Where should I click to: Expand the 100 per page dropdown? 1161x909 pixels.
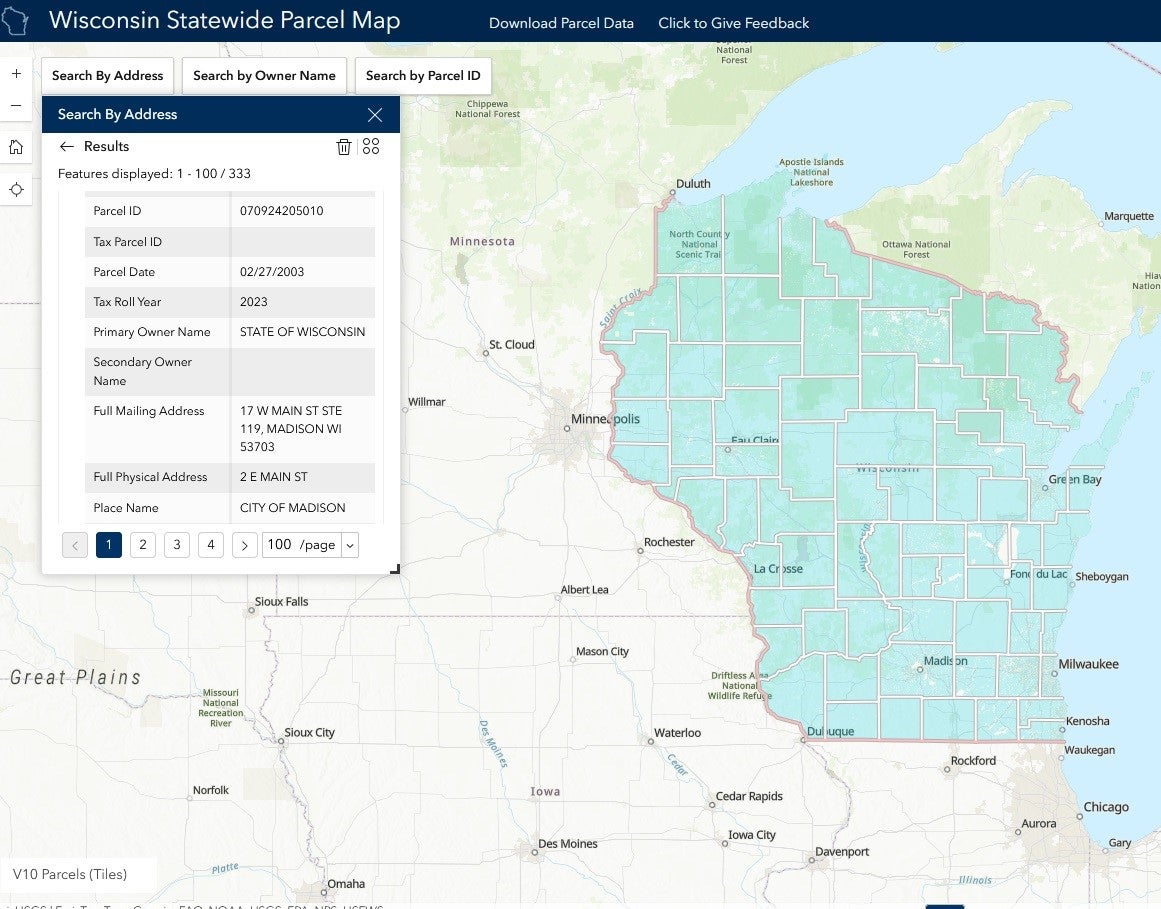click(x=349, y=545)
